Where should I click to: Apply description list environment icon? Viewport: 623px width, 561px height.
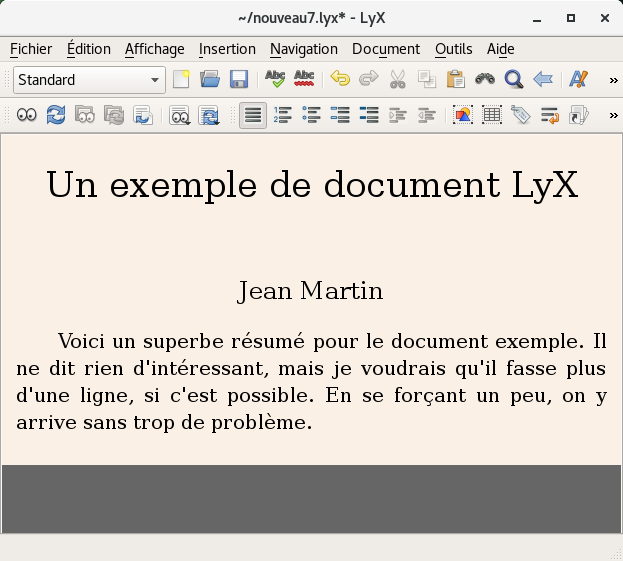(x=369, y=115)
